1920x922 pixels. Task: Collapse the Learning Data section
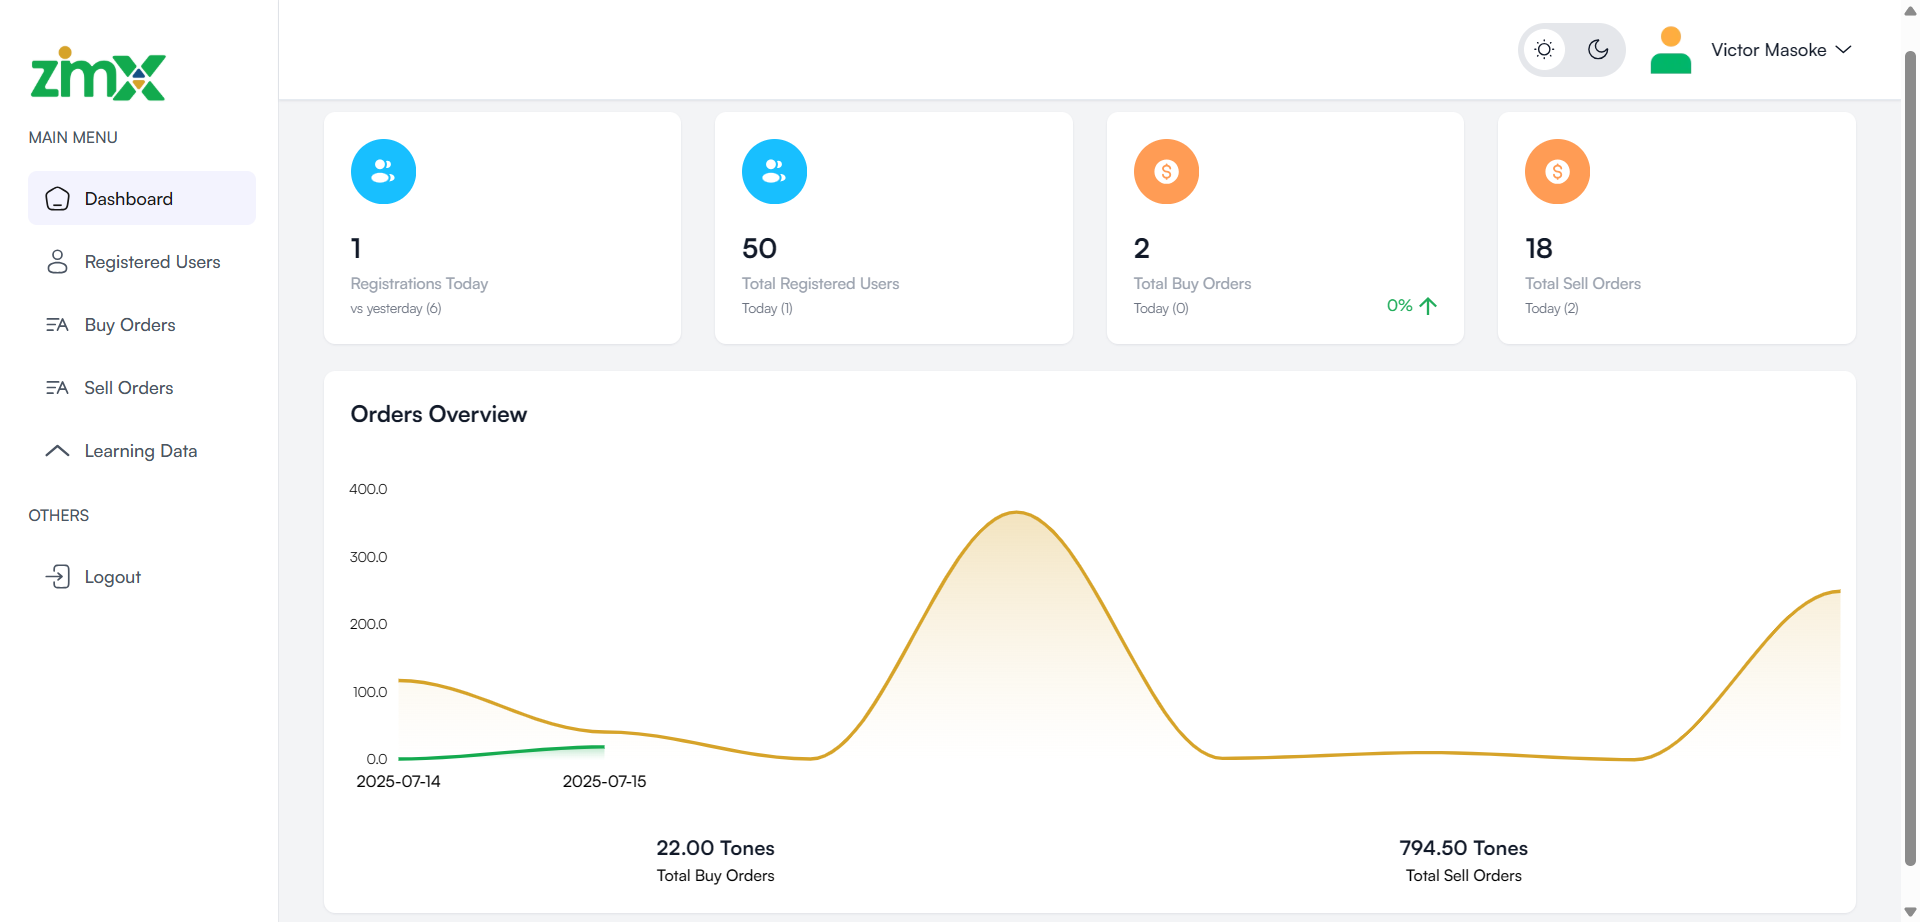pos(140,450)
